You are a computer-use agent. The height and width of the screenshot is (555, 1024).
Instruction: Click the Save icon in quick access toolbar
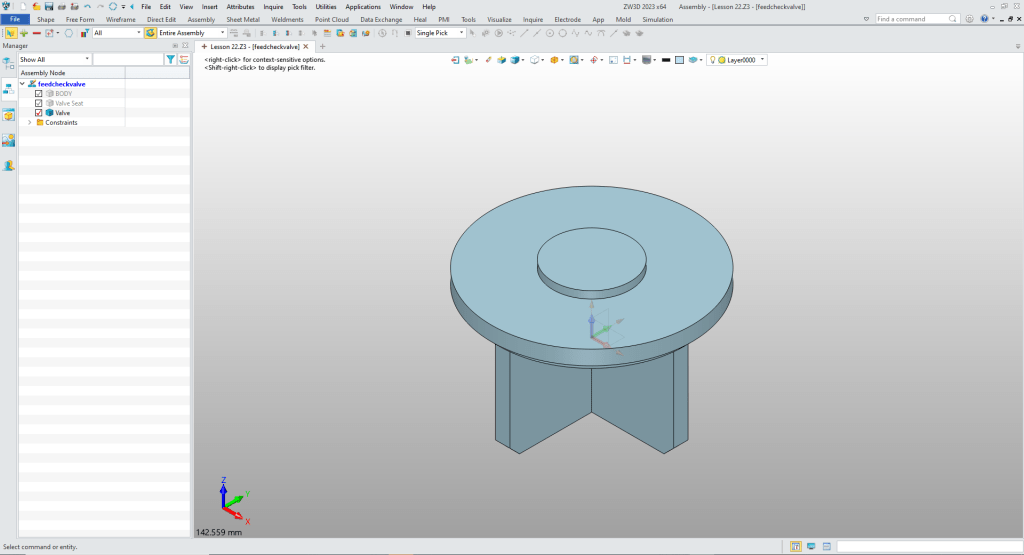[49, 6]
